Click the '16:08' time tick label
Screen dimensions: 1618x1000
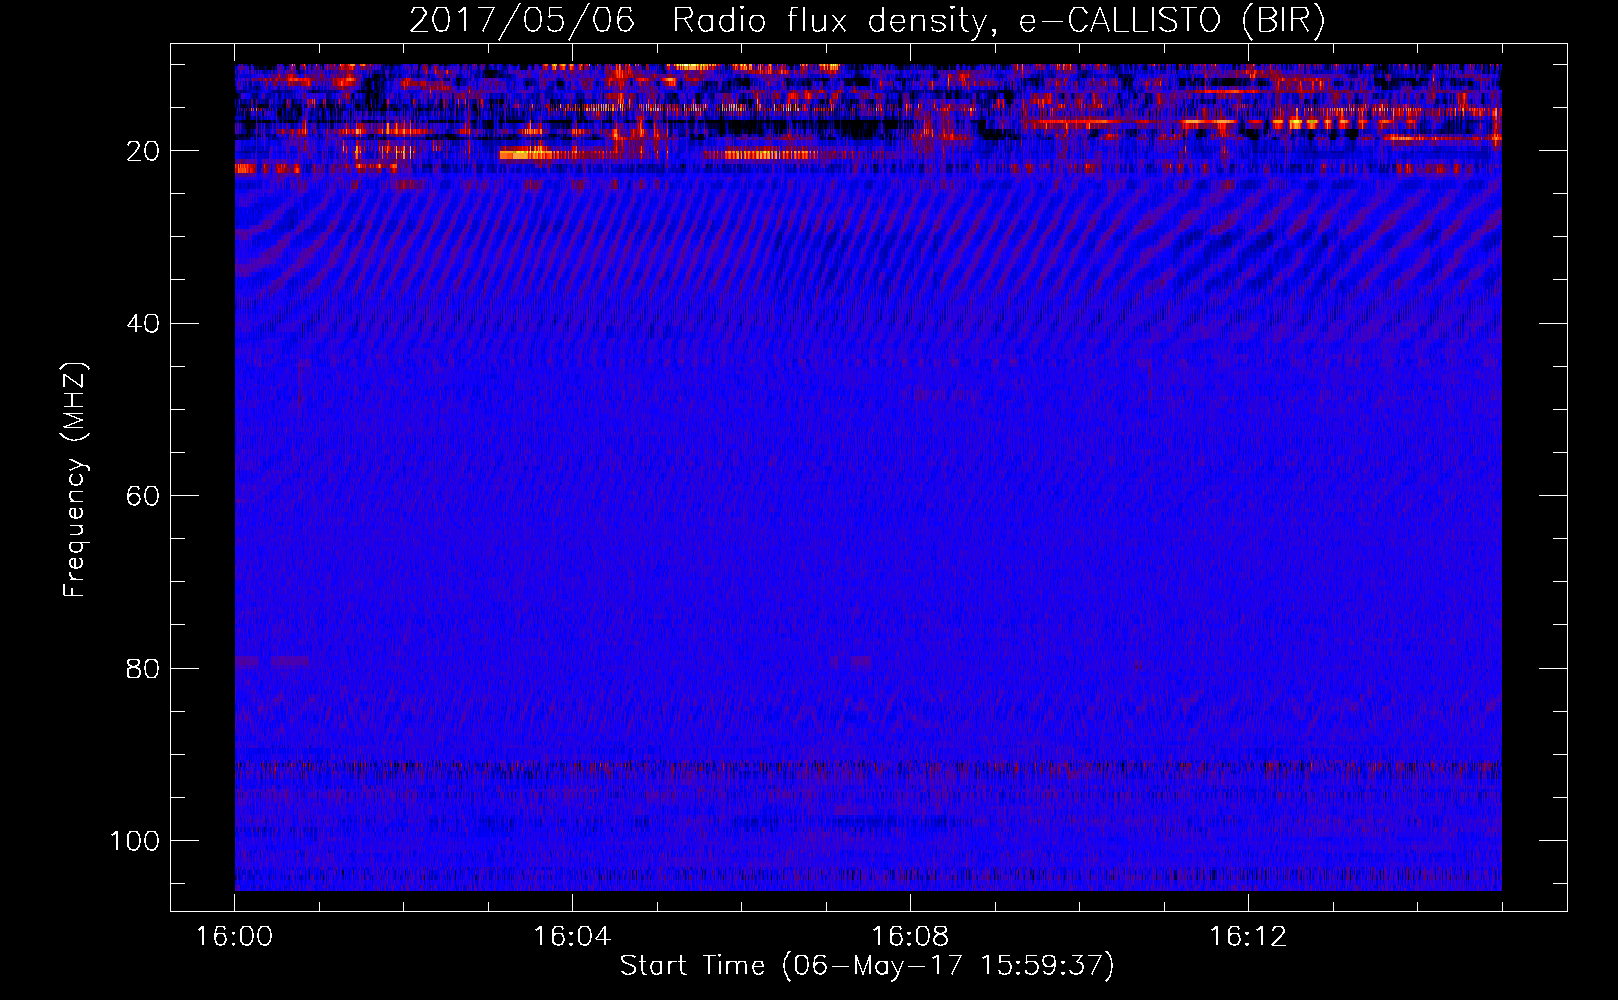pos(910,937)
